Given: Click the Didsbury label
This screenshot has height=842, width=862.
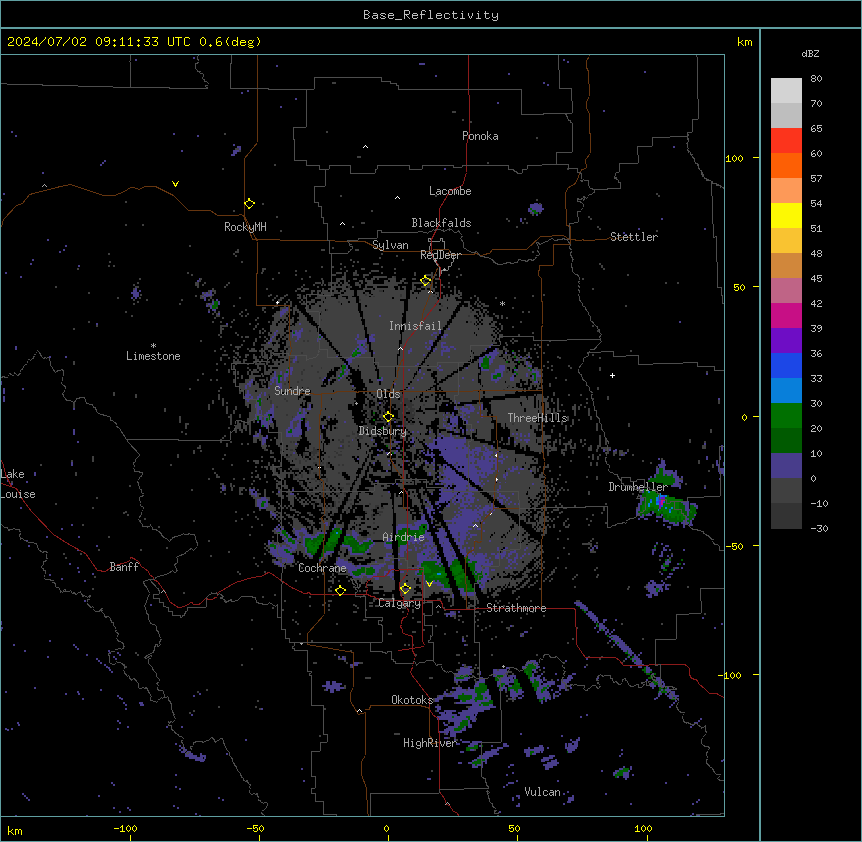Looking at the screenshot, I should coord(383,431).
